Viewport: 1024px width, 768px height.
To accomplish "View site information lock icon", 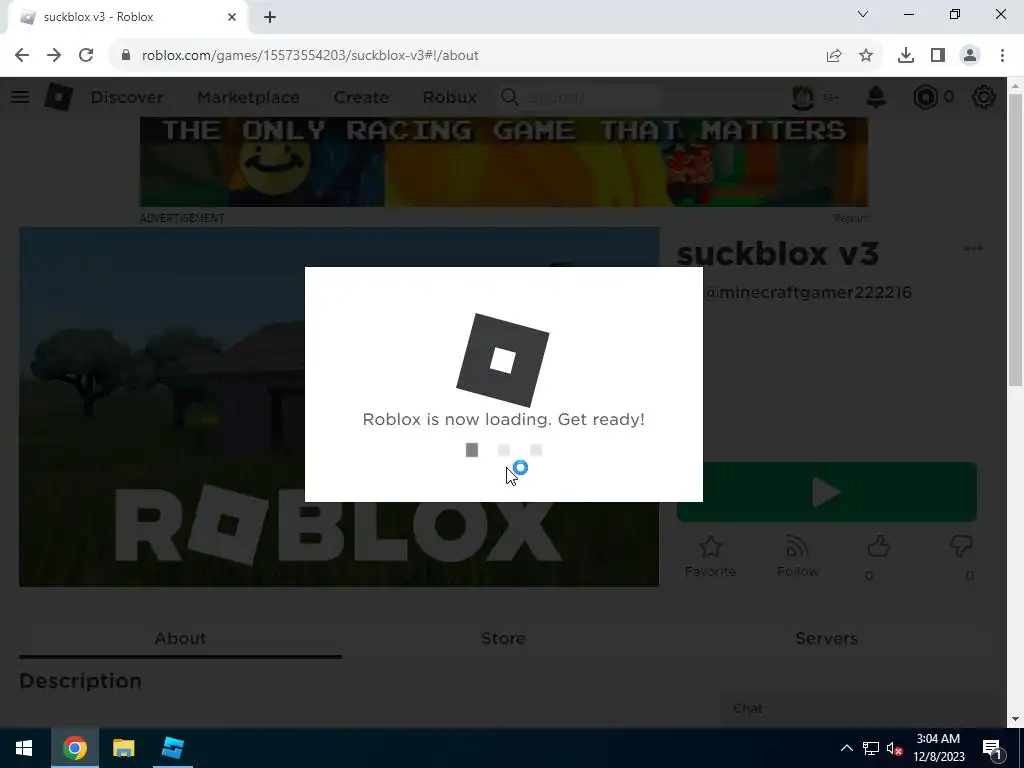I will pos(126,56).
